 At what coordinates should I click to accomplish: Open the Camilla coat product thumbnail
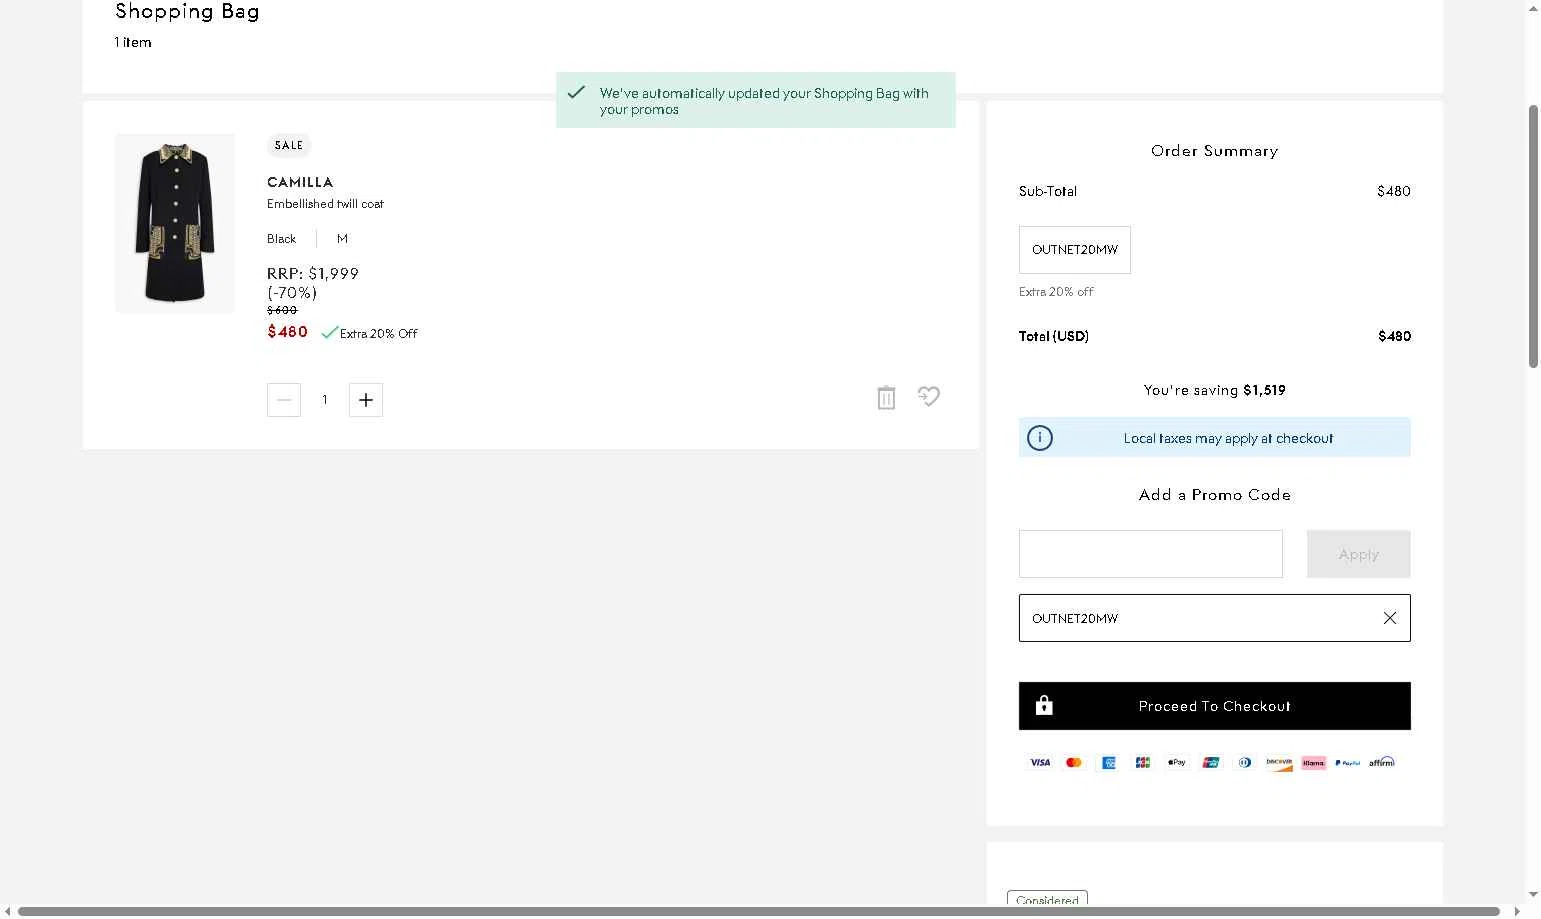pyautogui.click(x=175, y=223)
